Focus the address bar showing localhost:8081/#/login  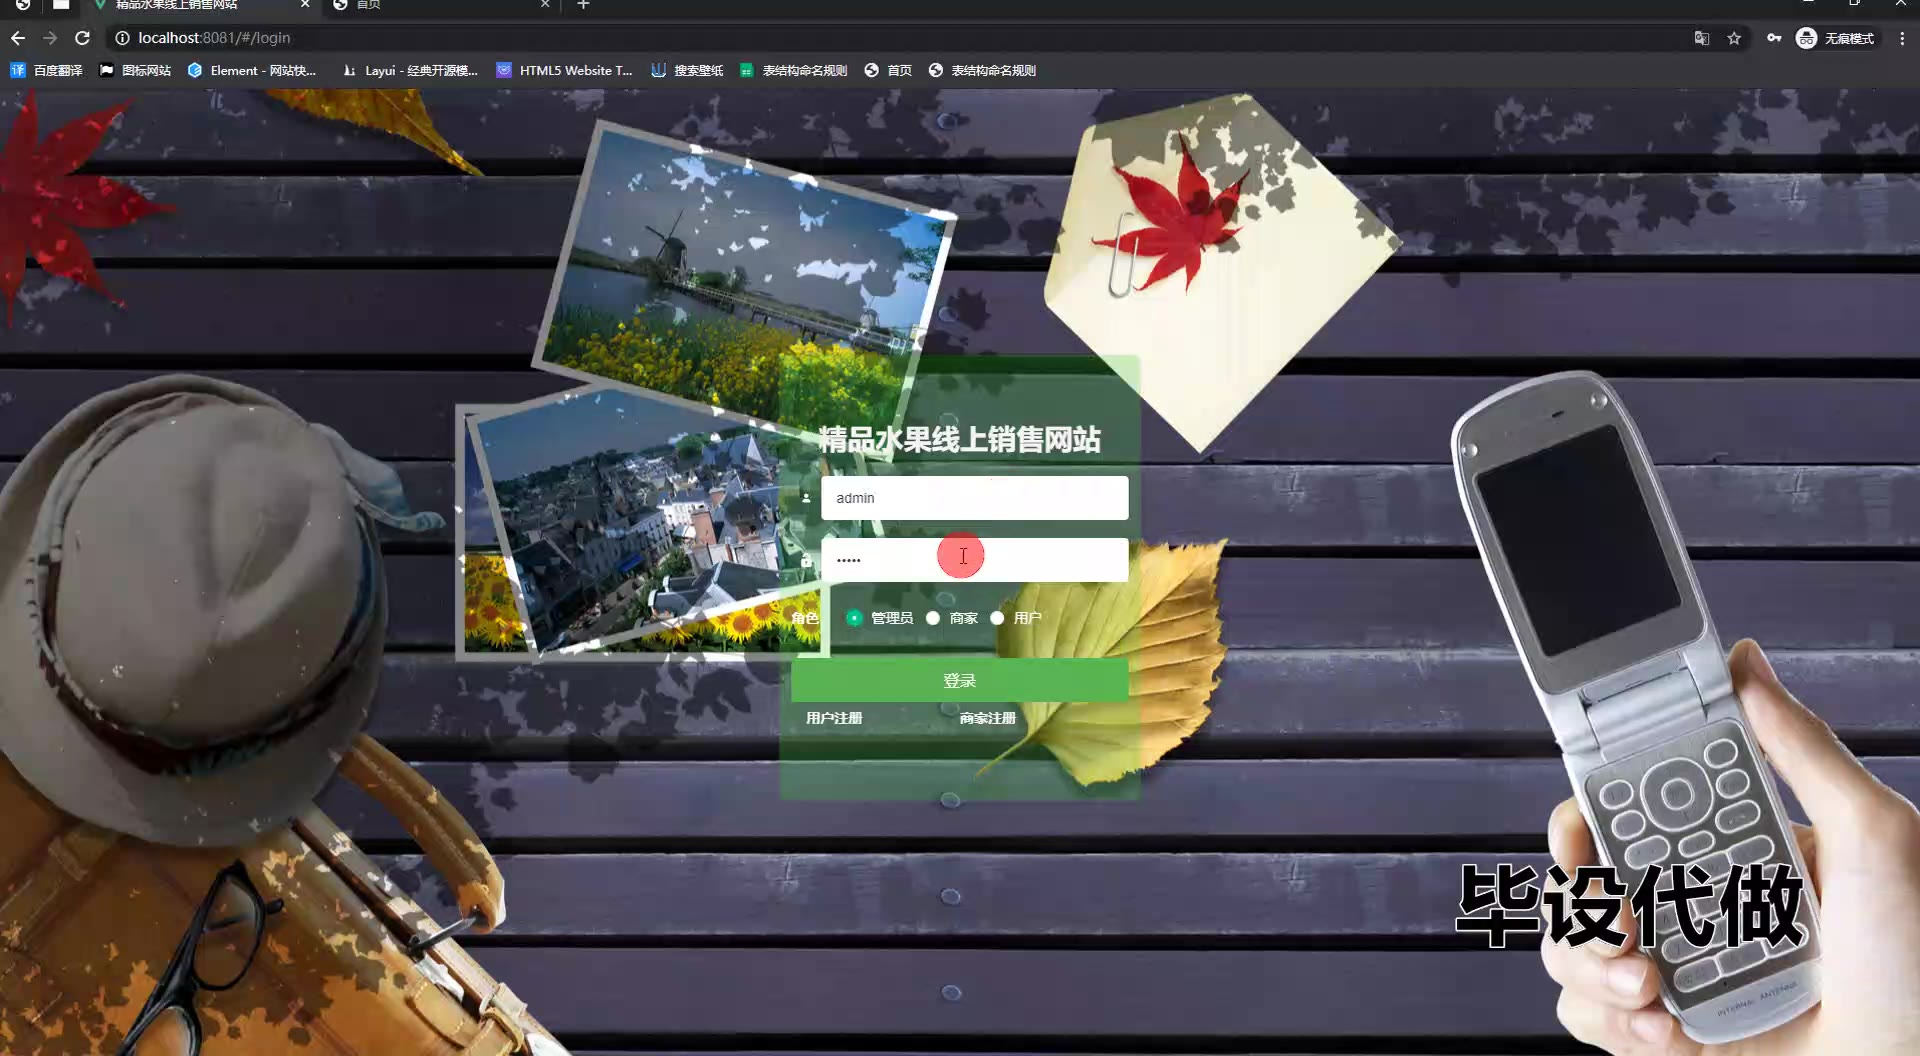900,38
